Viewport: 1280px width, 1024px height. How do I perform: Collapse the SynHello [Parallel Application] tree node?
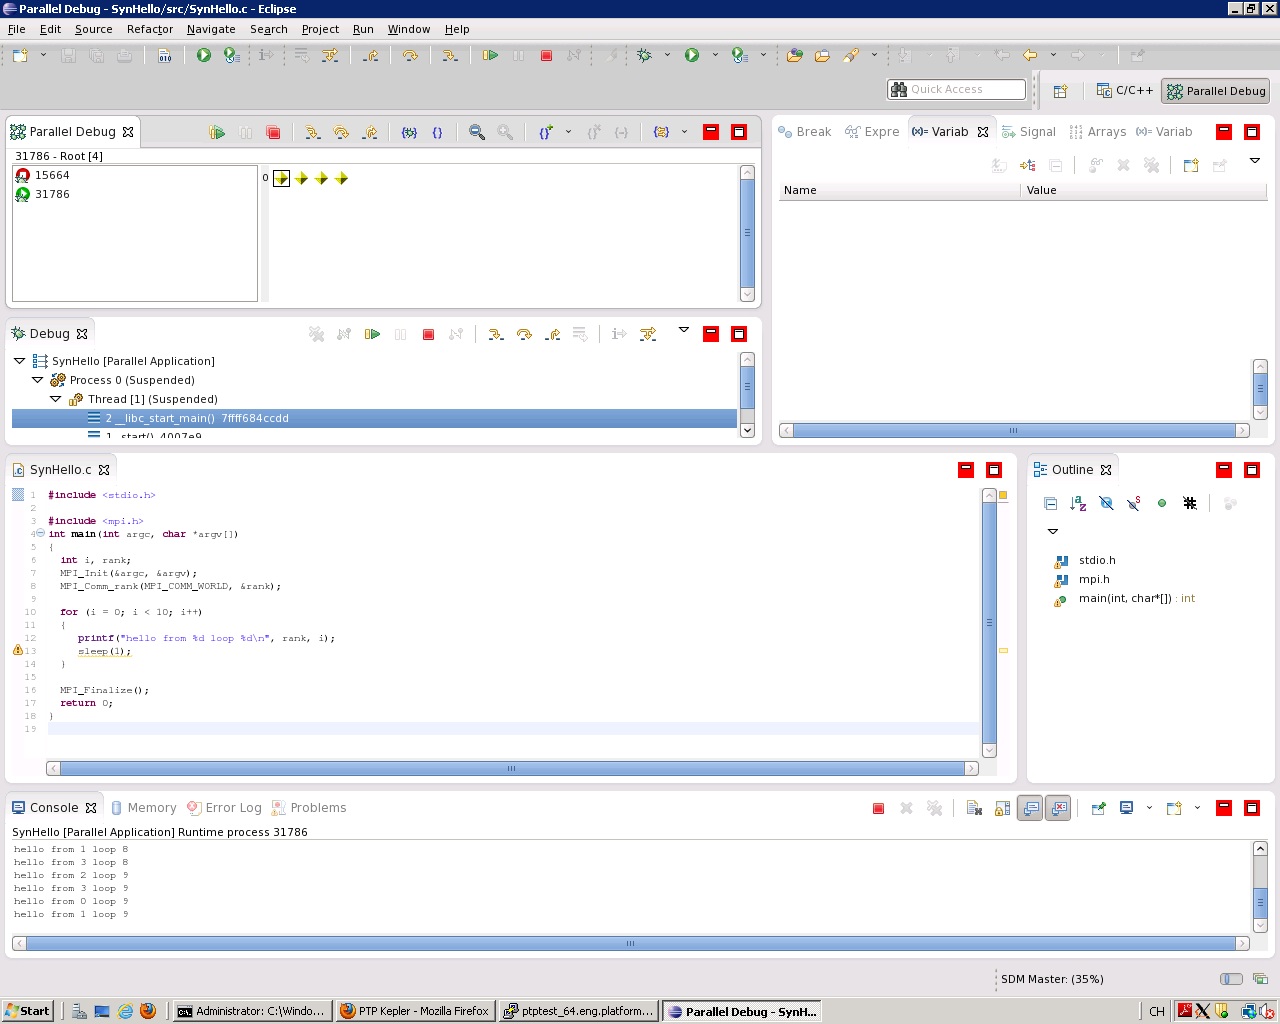click(x=20, y=361)
